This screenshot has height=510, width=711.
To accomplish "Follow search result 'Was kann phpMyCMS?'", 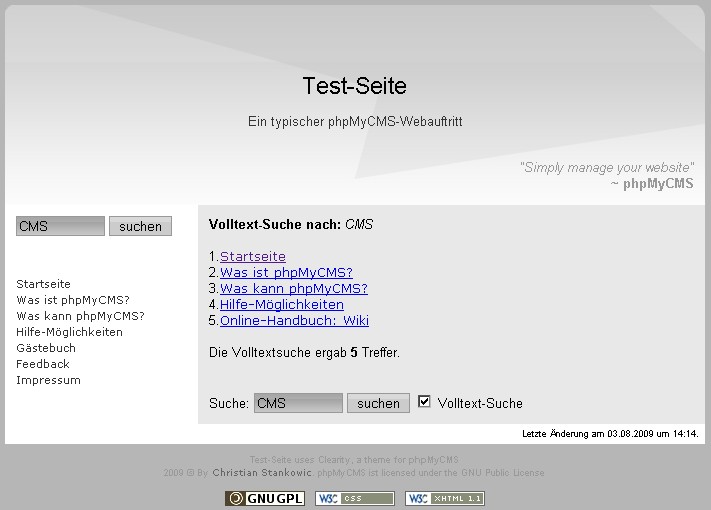I will pos(294,289).
